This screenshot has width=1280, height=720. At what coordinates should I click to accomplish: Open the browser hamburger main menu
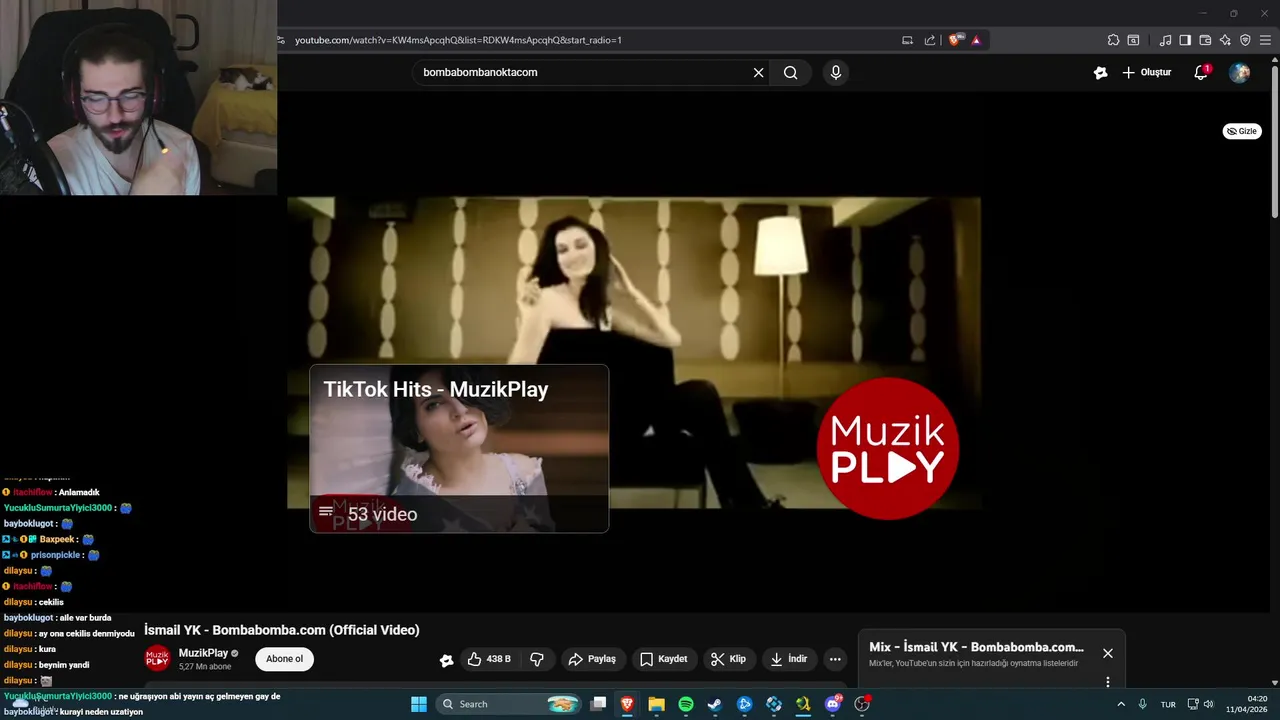(x=1265, y=40)
